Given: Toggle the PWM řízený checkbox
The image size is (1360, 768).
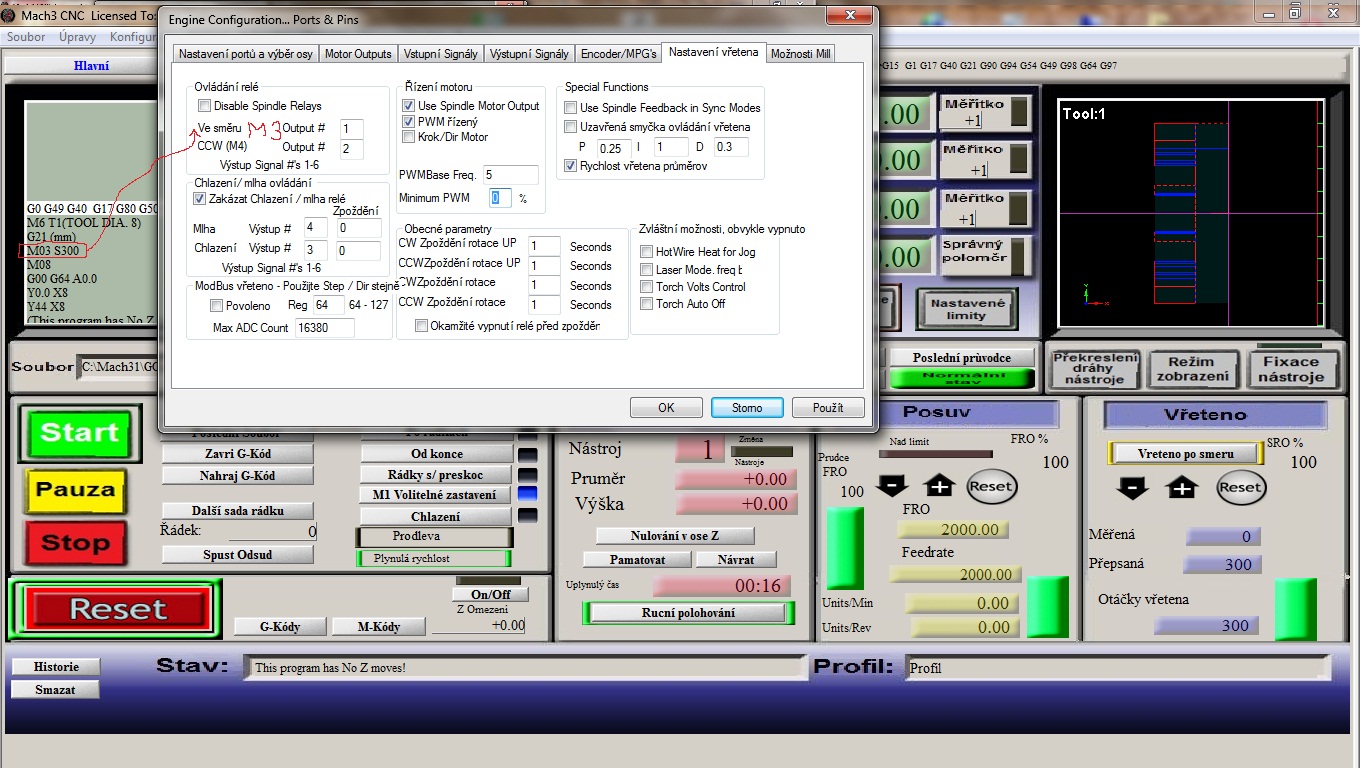Looking at the screenshot, I should (409, 121).
